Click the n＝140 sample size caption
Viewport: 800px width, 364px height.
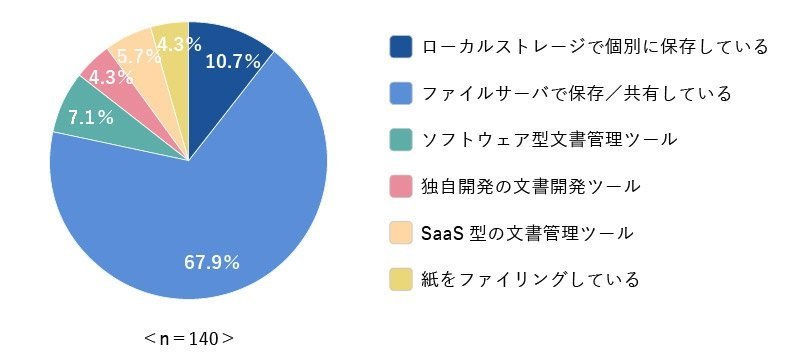[x=189, y=338]
